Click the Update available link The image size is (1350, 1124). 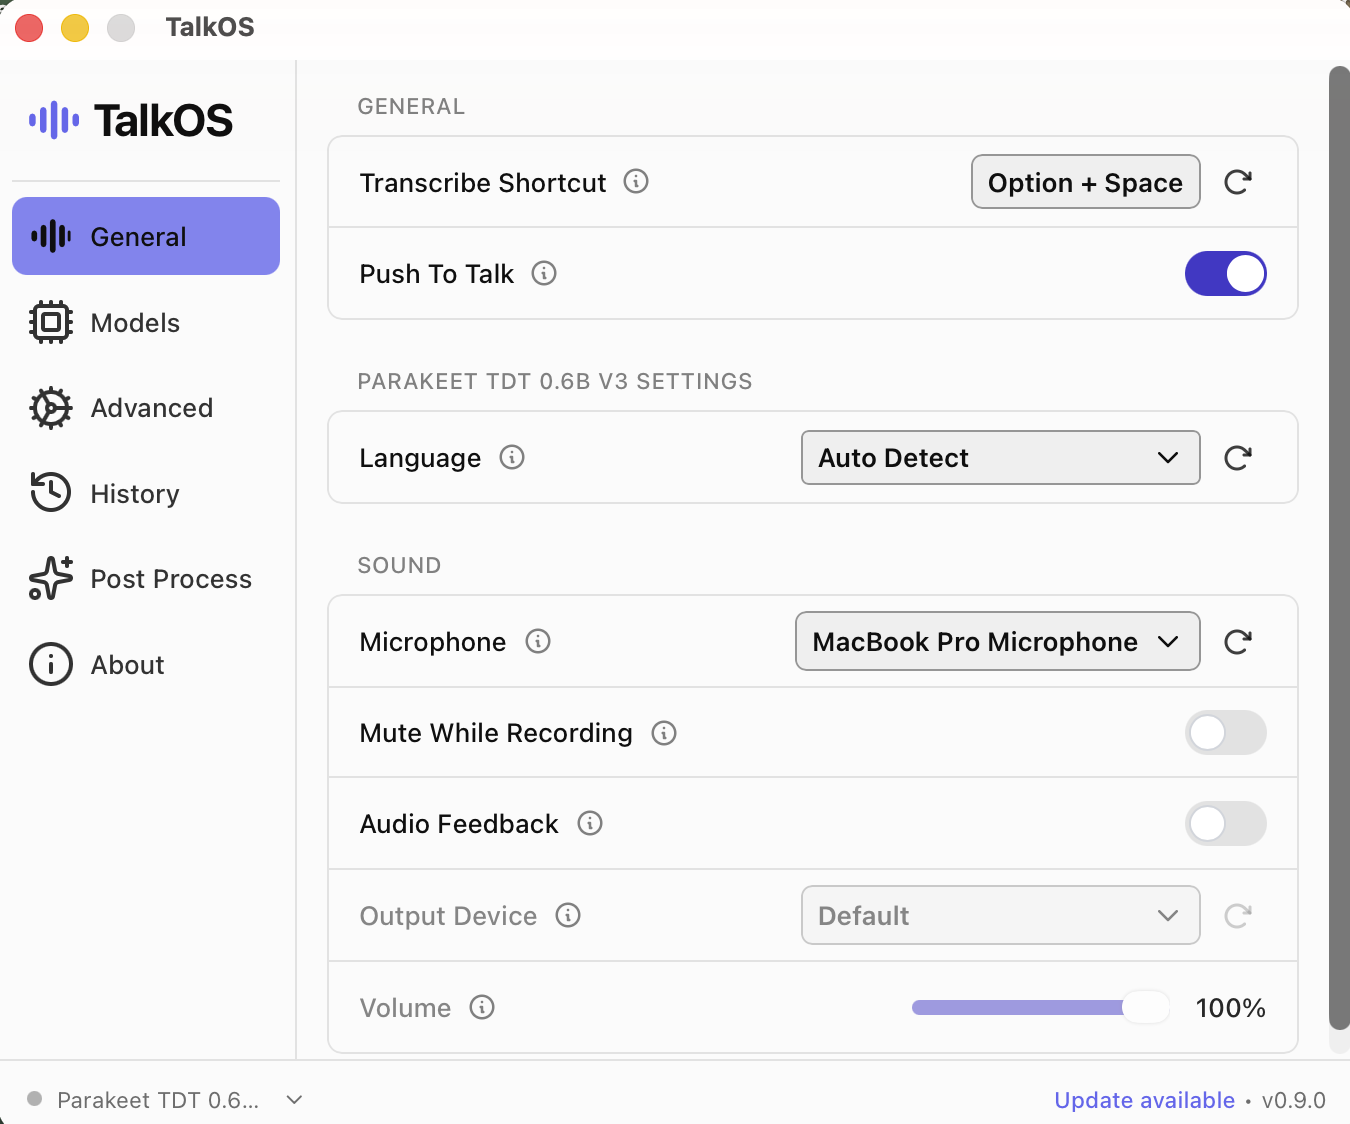click(1145, 1100)
